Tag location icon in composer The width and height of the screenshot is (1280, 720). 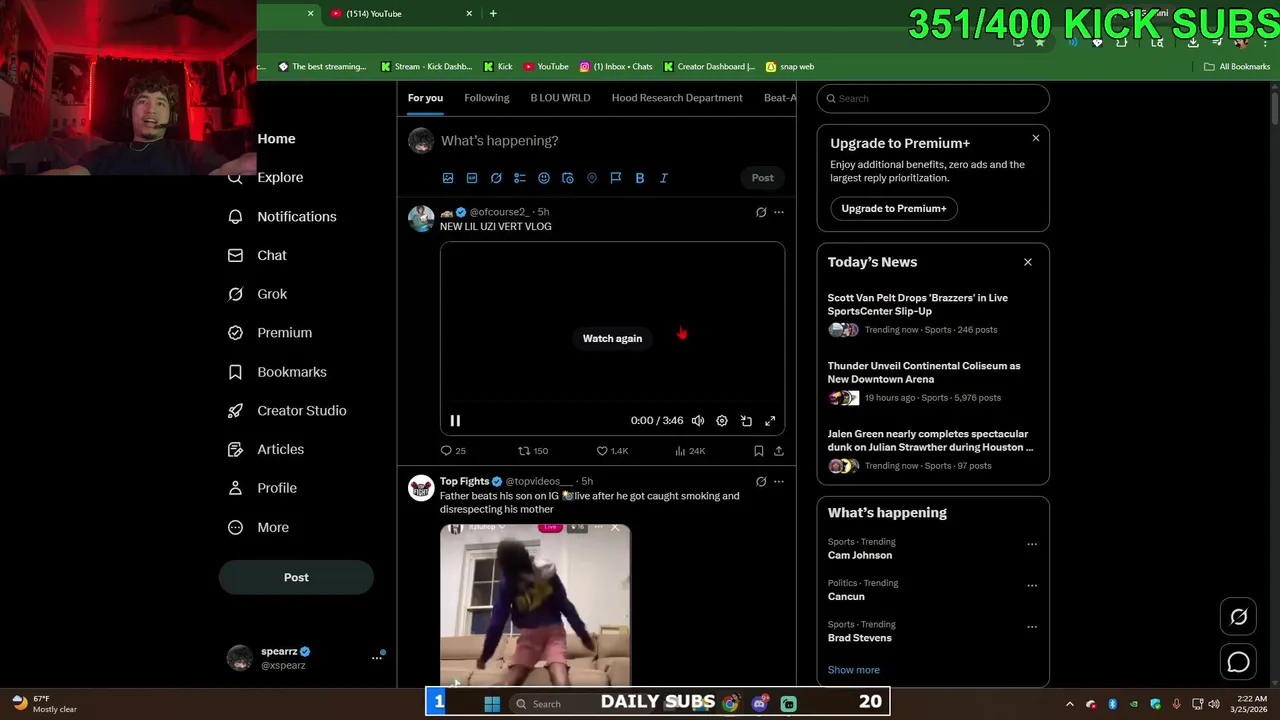[592, 178]
